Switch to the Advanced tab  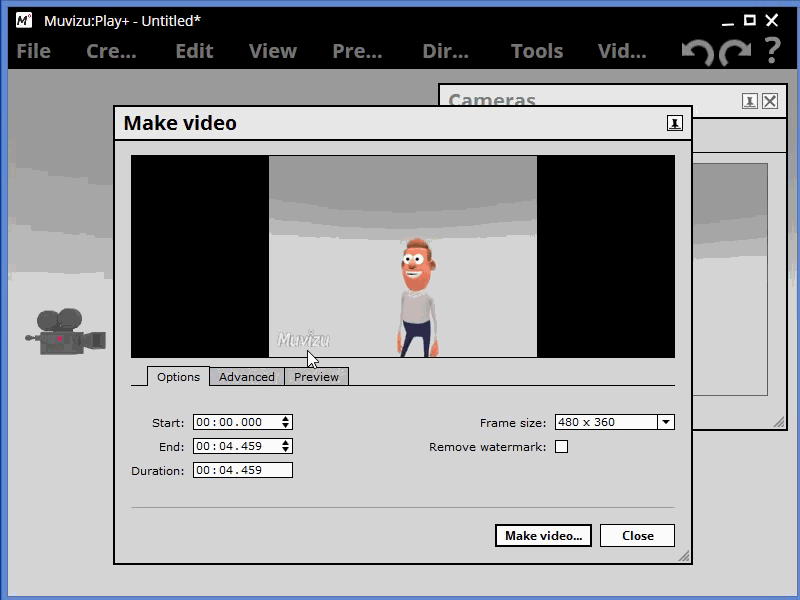246,377
